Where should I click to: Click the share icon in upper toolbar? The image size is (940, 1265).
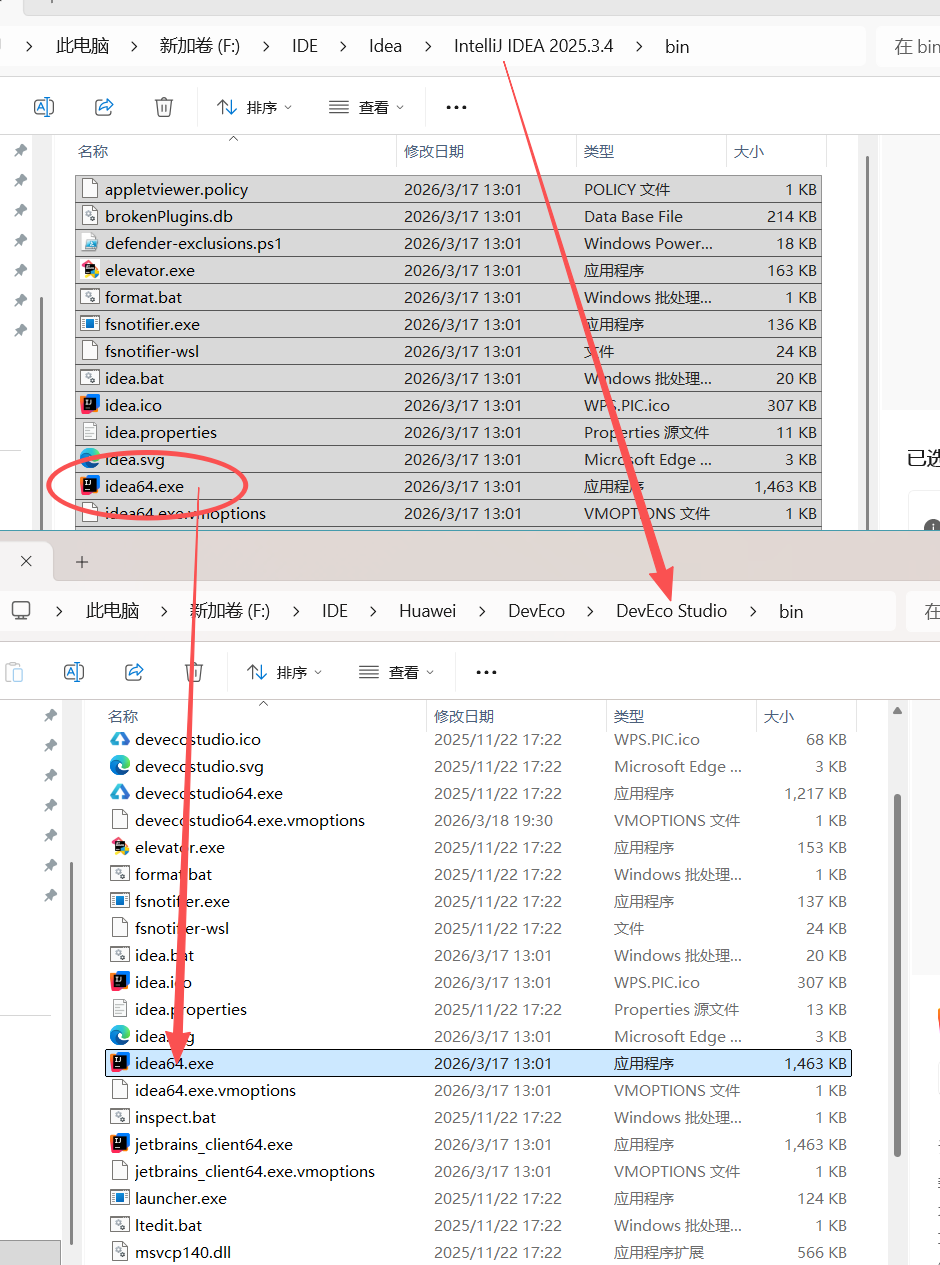pyautogui.click(x=104, y=107)
